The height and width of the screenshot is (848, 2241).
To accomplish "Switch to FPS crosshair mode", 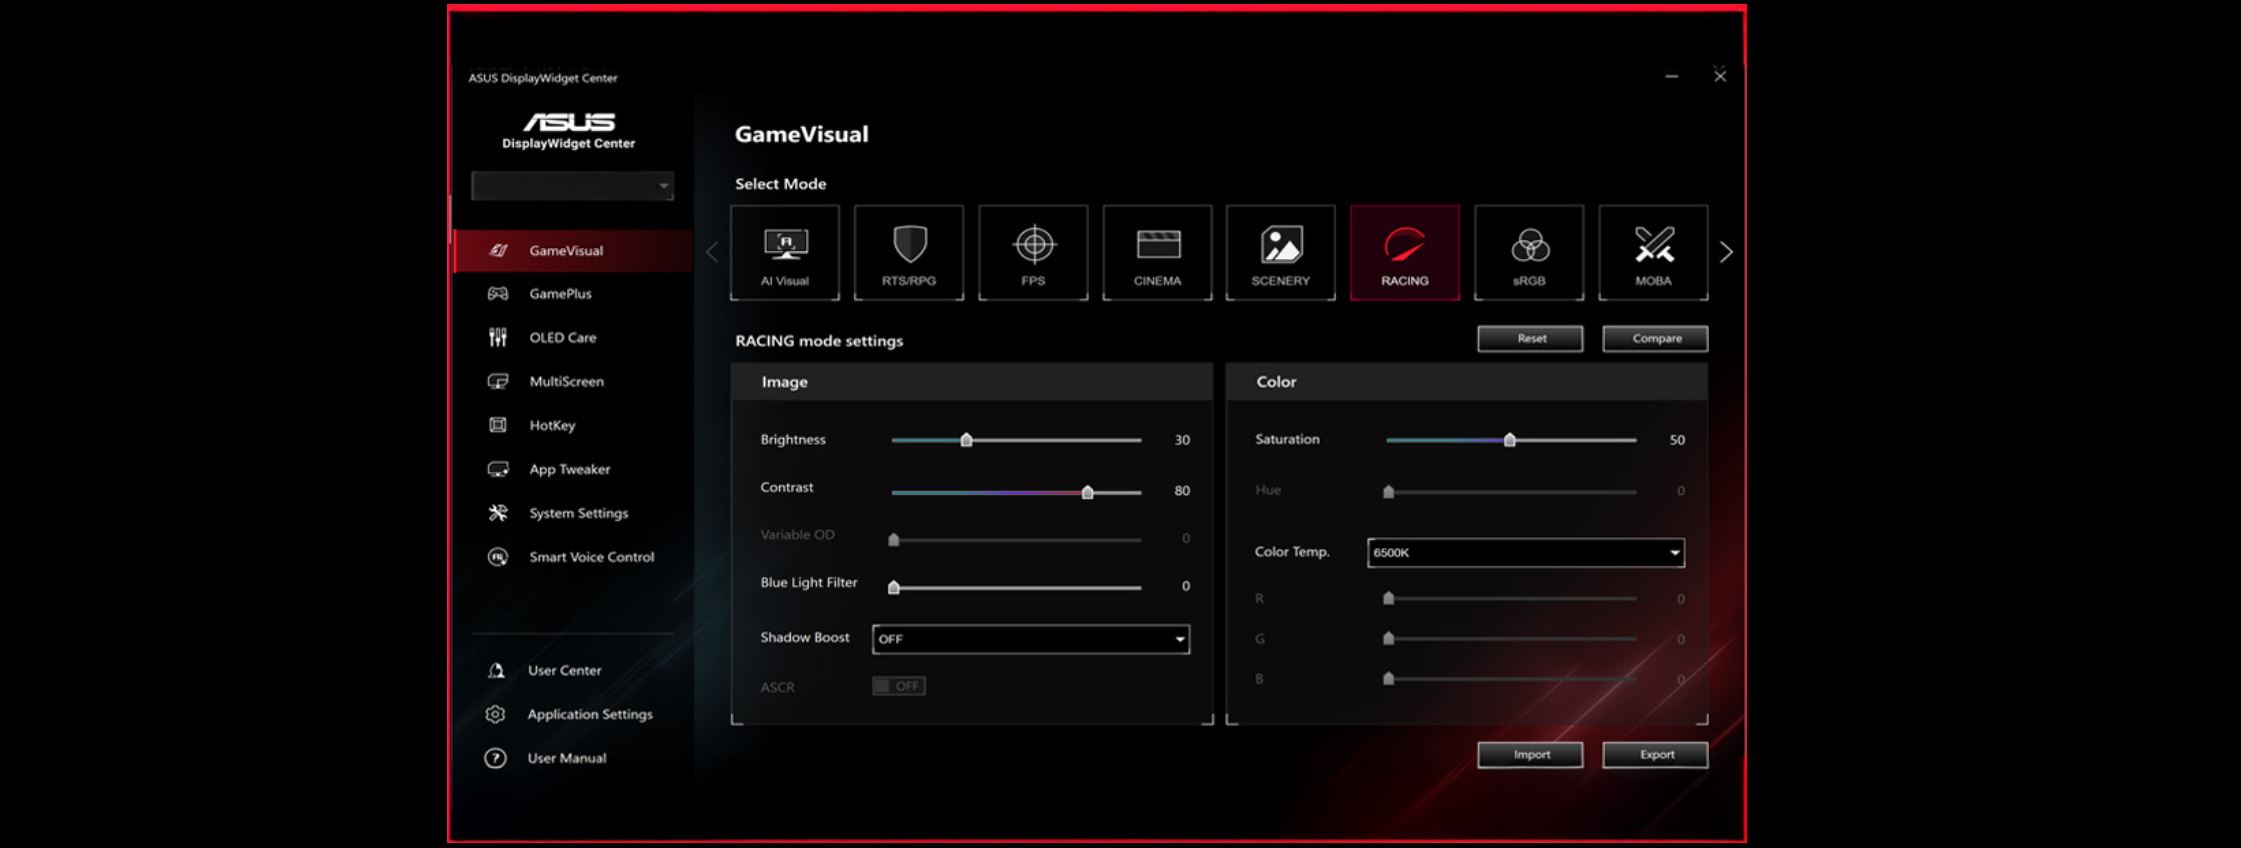I will point(1033,252).
